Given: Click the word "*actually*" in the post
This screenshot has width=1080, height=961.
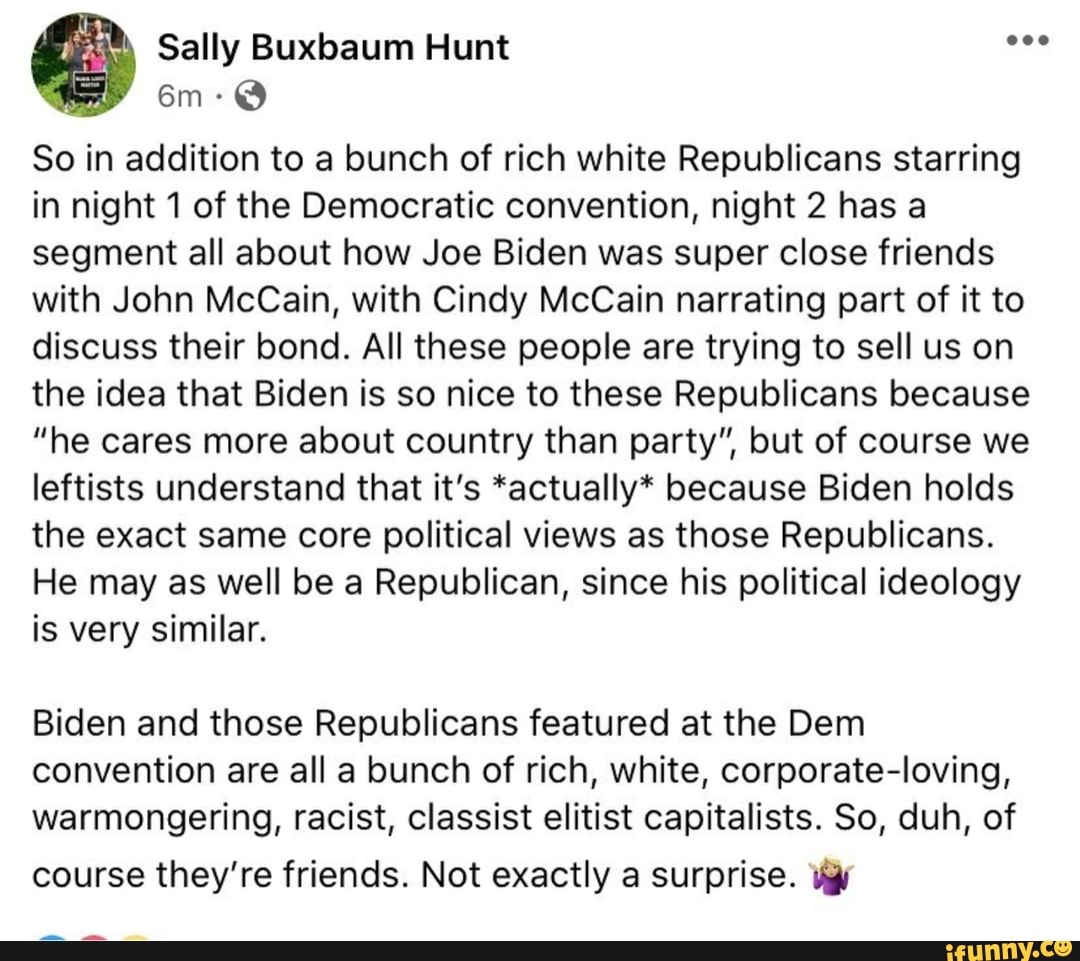Looking at the screenshot, I should pos(564,490).
